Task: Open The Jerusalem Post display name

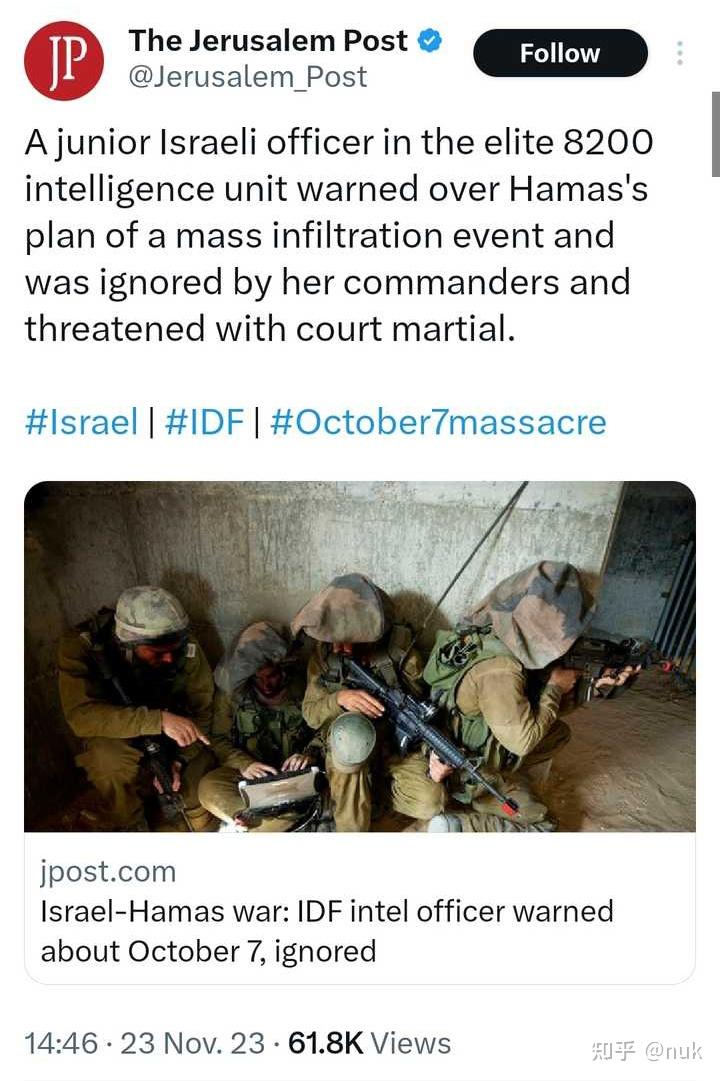Action: point(268,41)
